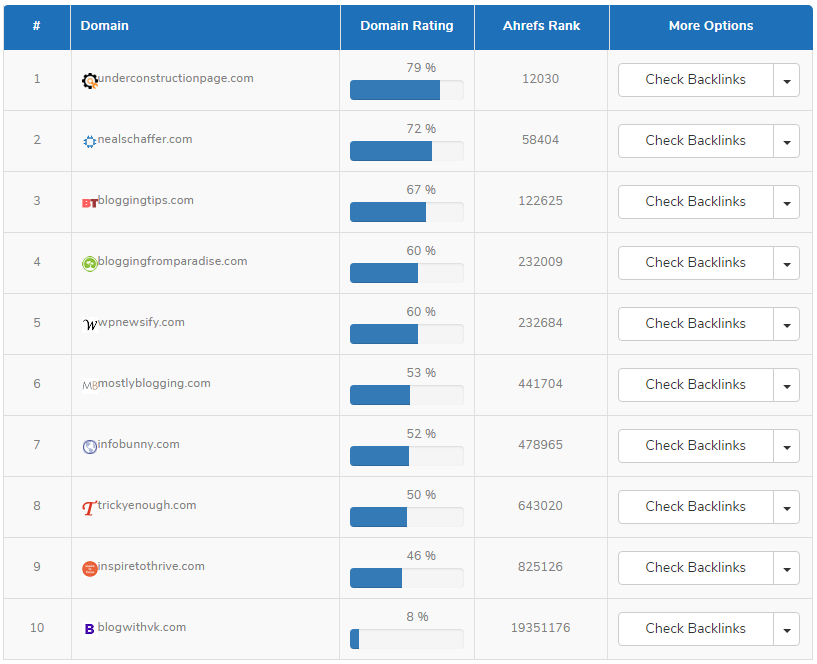817x664 pixels.
Task: Open the underconstructionpage.com domain link
Action: point(176,78)
